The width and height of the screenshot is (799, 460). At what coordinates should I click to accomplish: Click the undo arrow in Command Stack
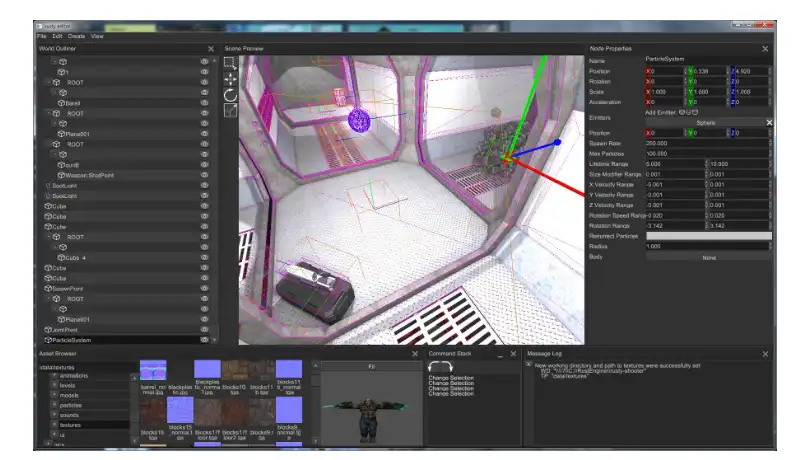(x=434, y=367)
